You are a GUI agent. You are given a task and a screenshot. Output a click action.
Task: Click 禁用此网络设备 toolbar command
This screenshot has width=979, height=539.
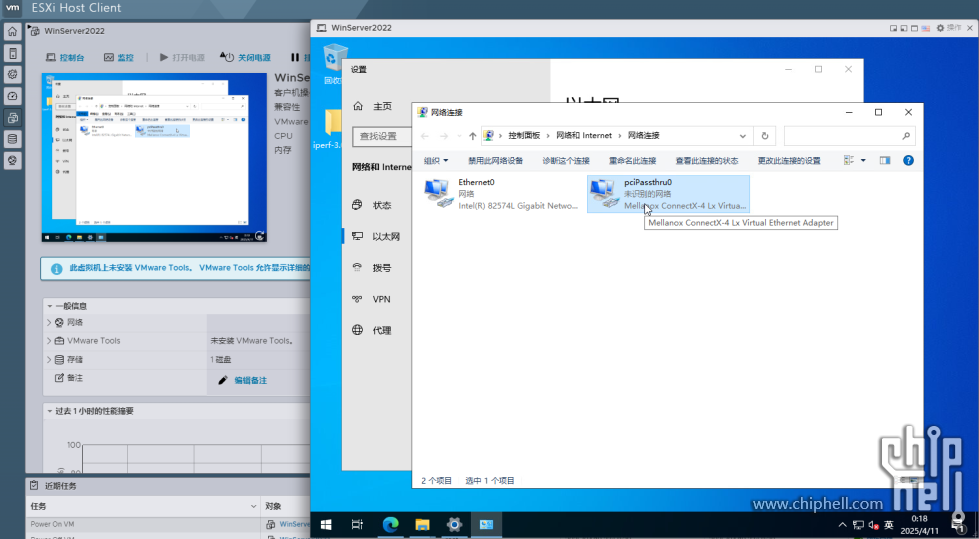(x=496, y=161)
